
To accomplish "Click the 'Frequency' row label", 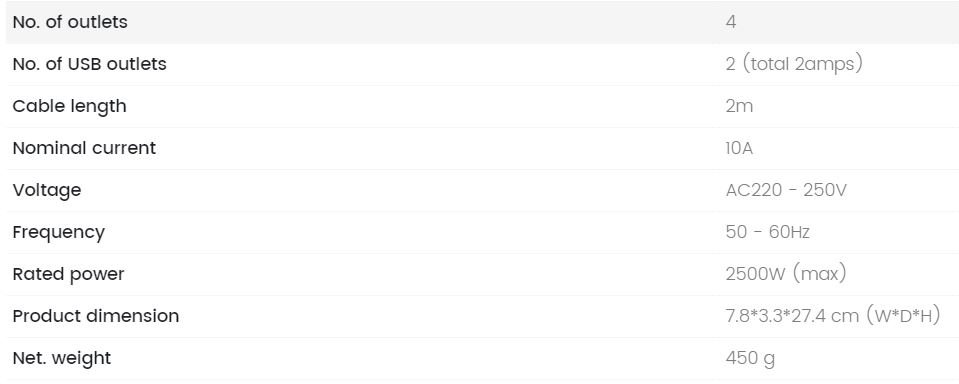I will coord(59,232).
